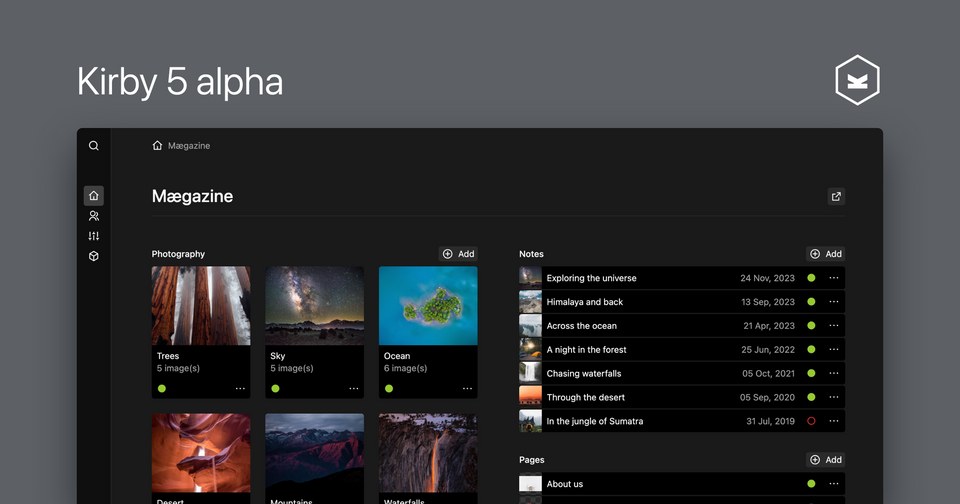Open the options menu on Ocean card
Image resolution: width=960 pixels, height=504 pixels.
(467, 389)
